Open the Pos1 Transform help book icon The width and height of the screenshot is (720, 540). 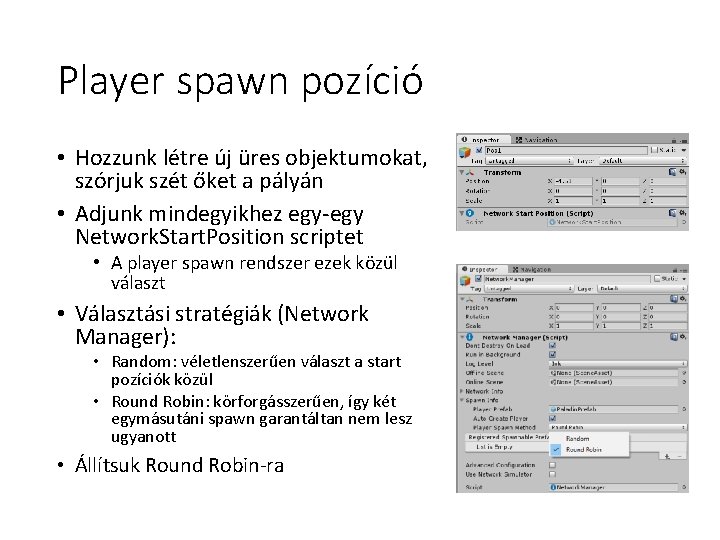click(x=672, y=172)
